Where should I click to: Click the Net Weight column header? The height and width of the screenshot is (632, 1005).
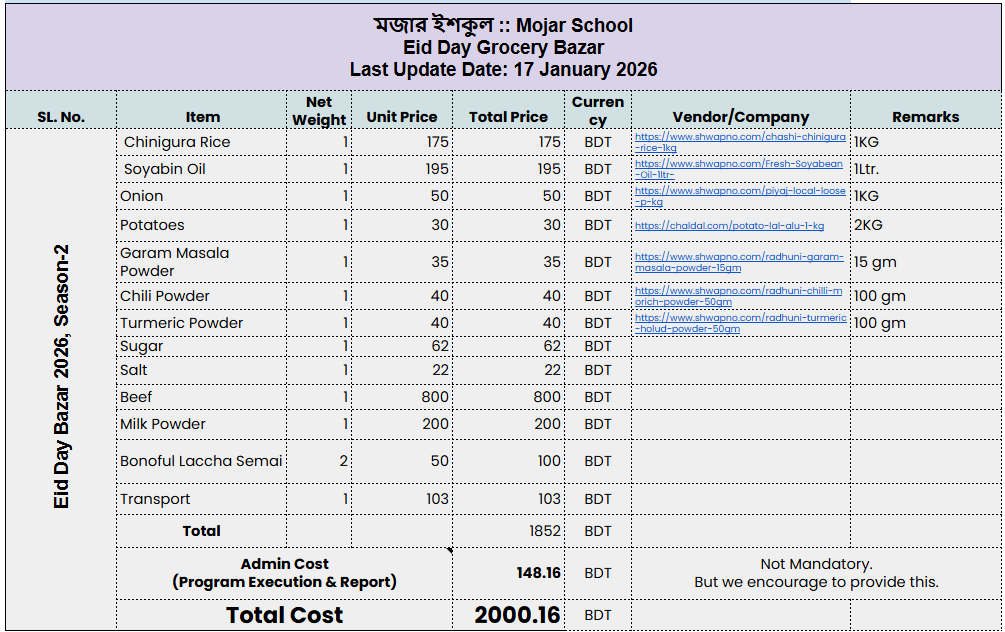319,110
